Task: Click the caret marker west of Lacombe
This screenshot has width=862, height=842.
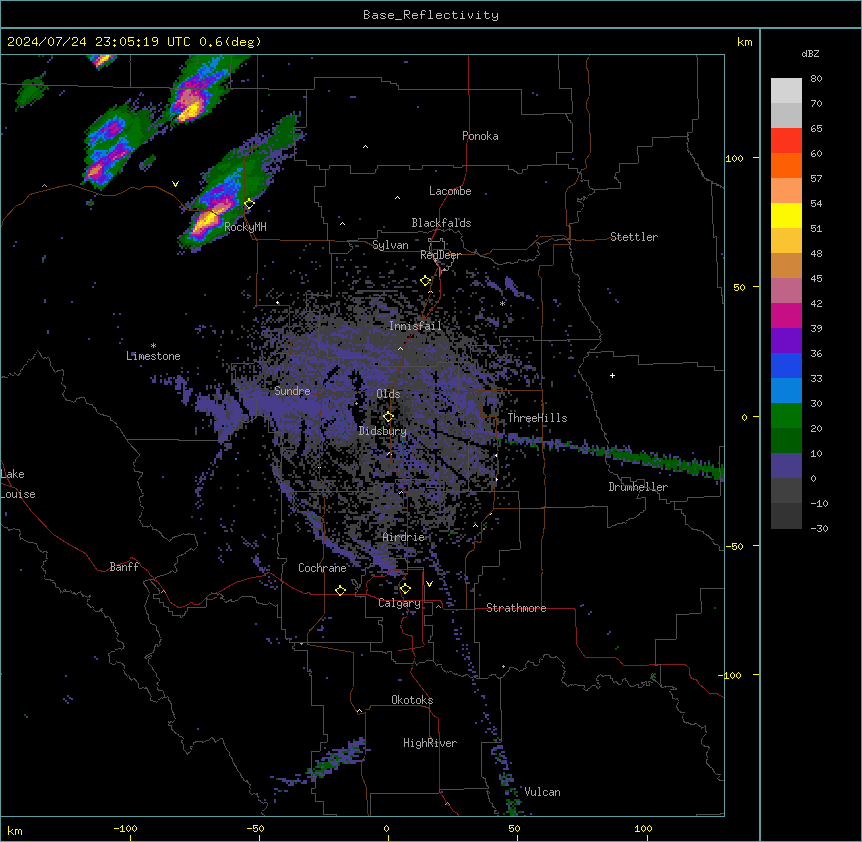Action: [397, 197]
